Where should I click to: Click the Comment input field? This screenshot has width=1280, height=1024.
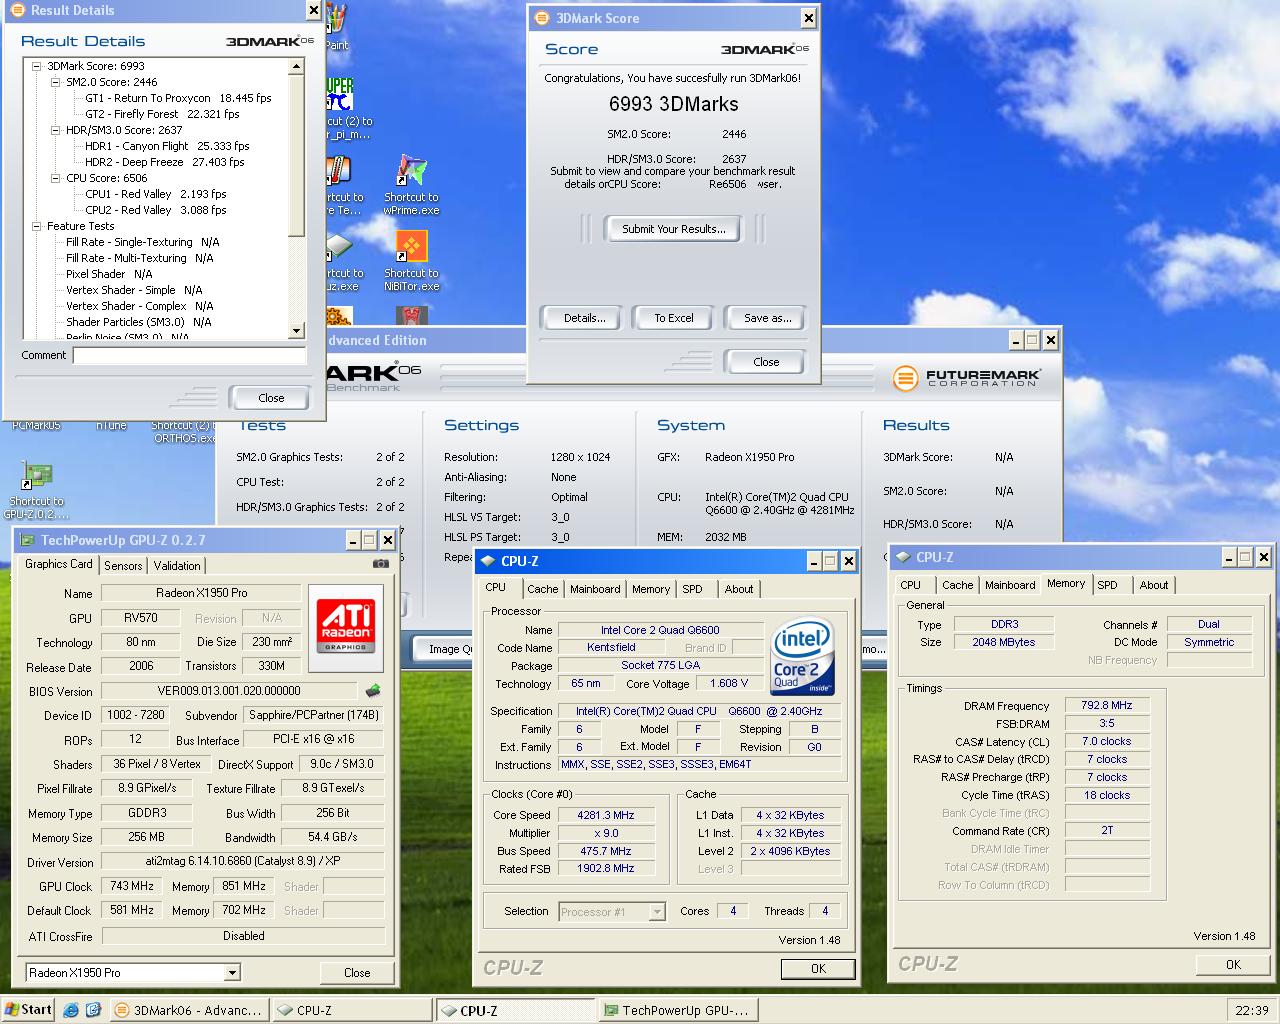coord(189,355)
